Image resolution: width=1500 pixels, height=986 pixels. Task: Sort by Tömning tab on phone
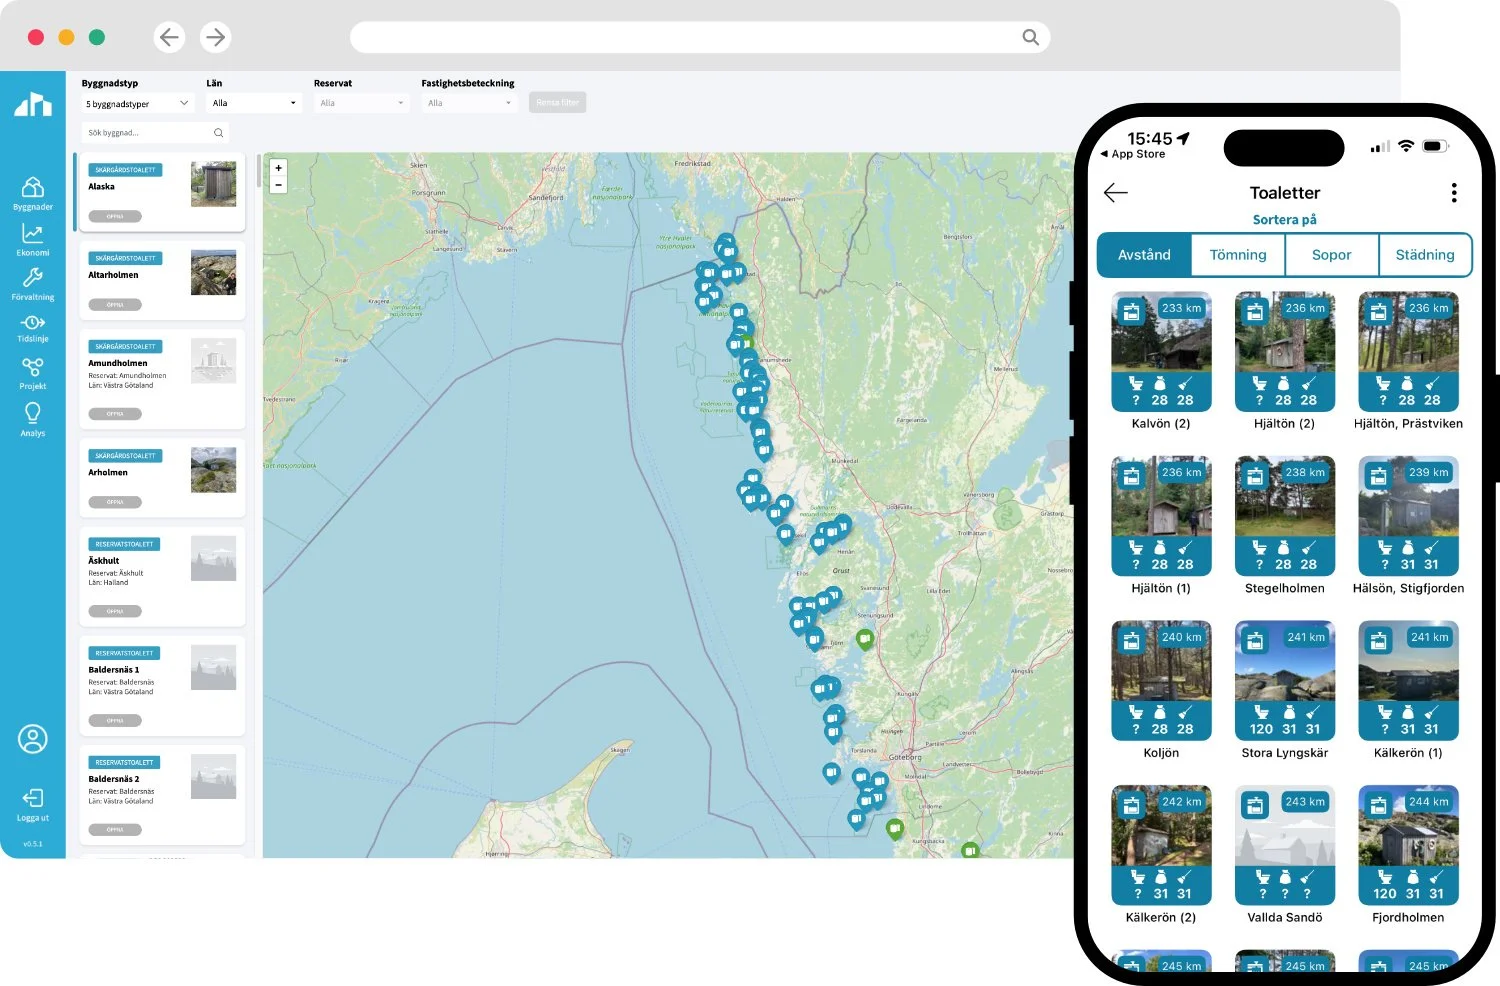[x=1238, y=255]
